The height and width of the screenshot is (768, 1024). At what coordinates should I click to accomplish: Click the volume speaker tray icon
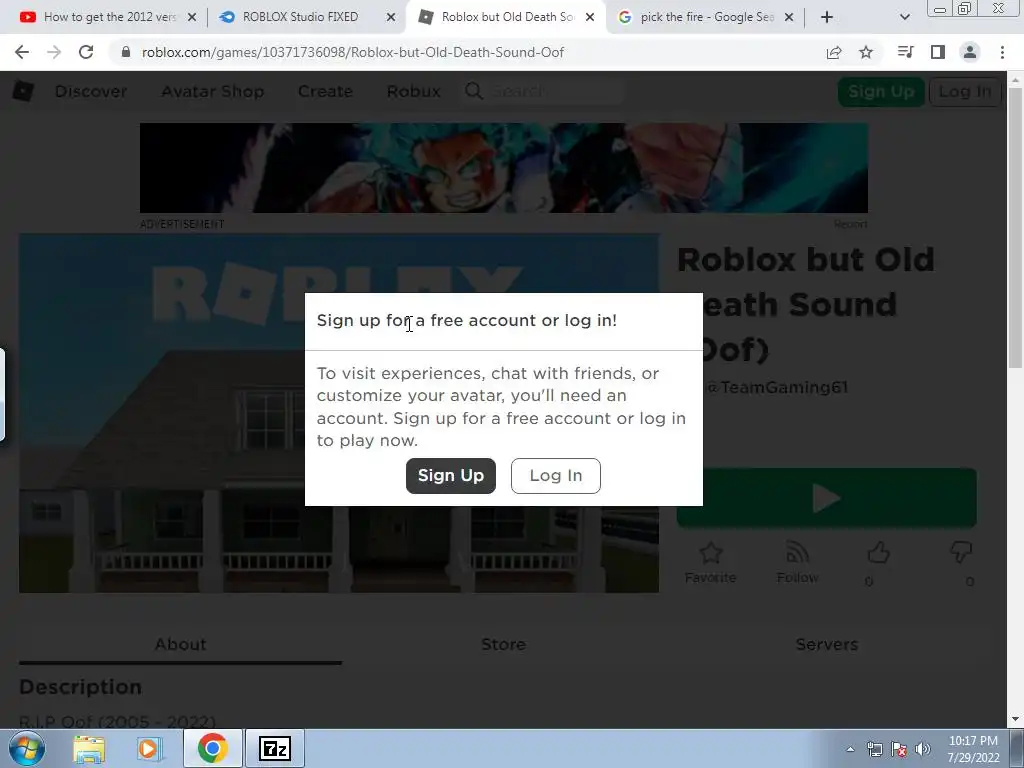922,749
